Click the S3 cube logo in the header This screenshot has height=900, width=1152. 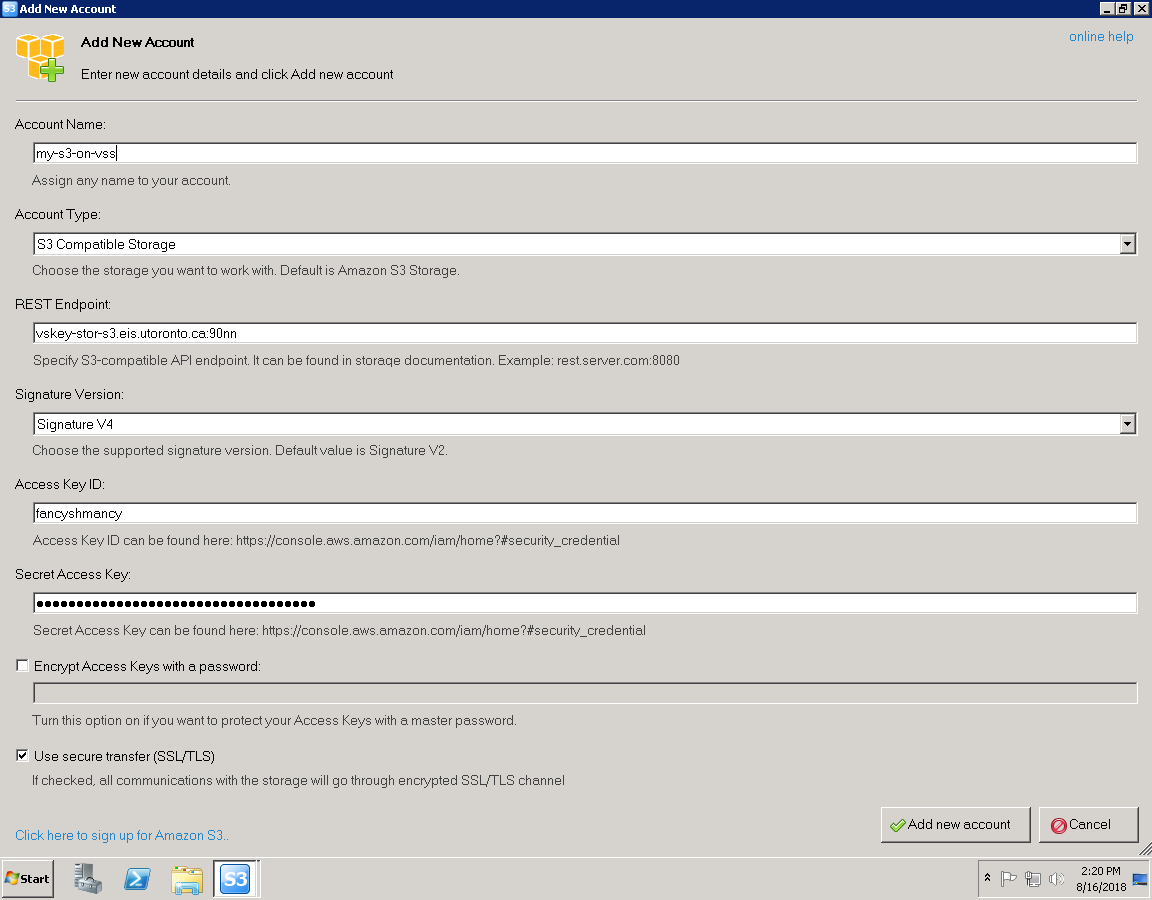40,58
